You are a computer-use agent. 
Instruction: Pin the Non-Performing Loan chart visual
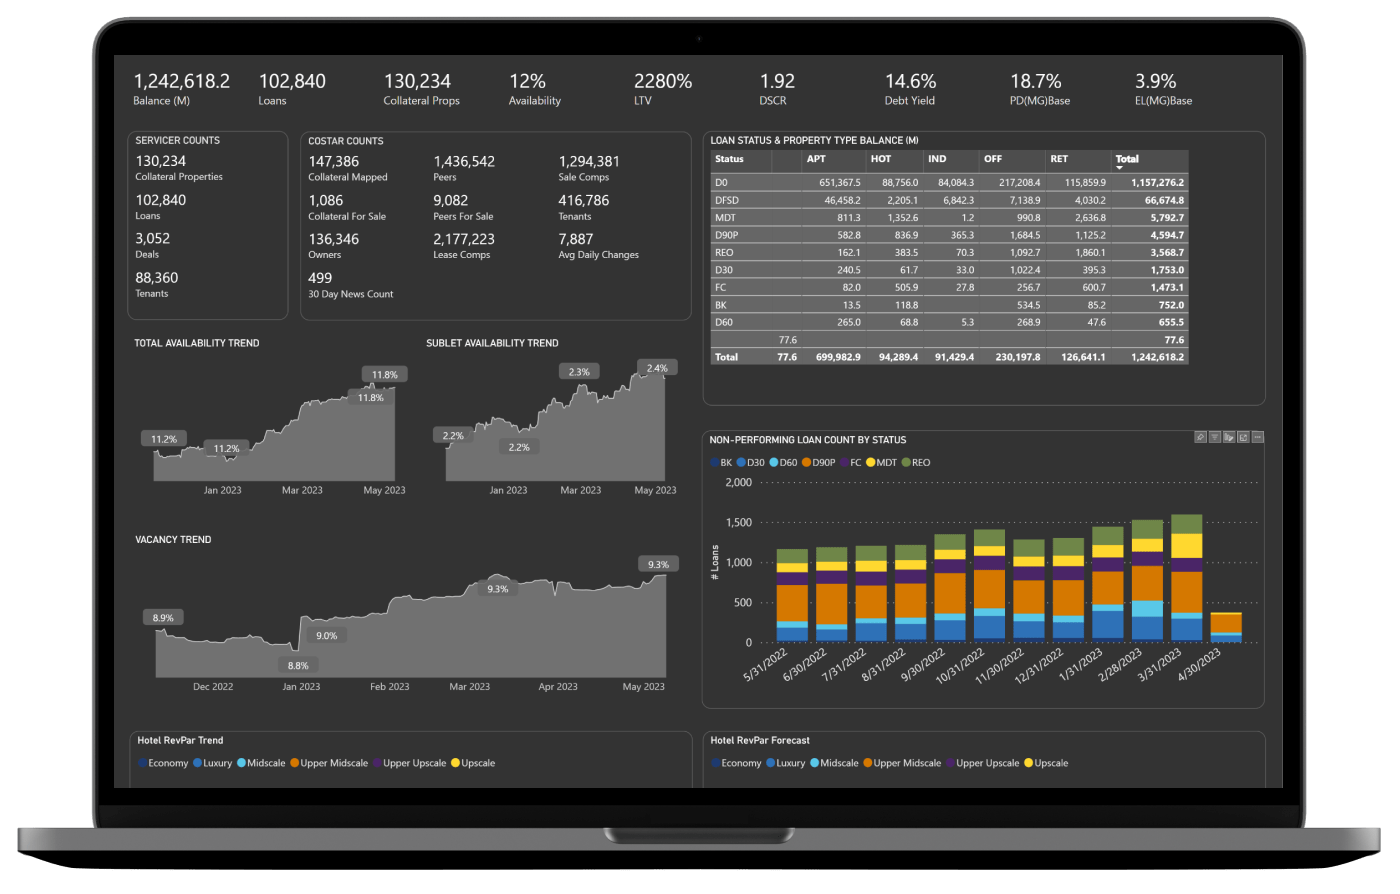pyautogui.click(x=1201, y=437)
